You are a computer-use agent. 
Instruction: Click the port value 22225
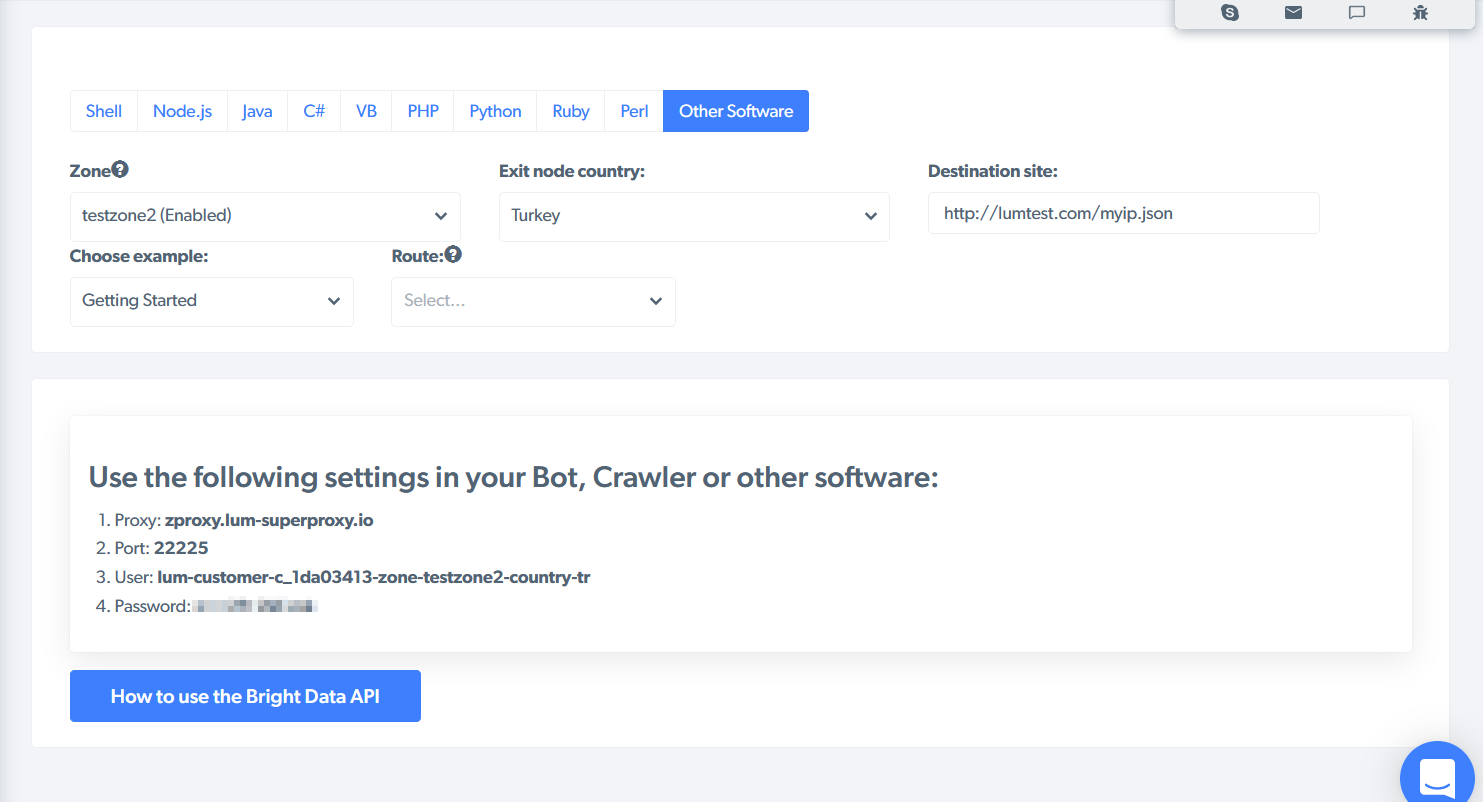pos(181,548)
